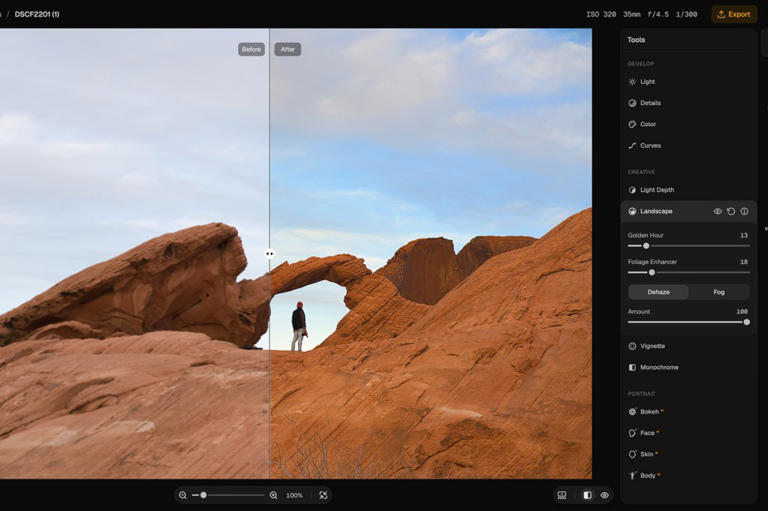Click the Before label on the image

[251, 49]
